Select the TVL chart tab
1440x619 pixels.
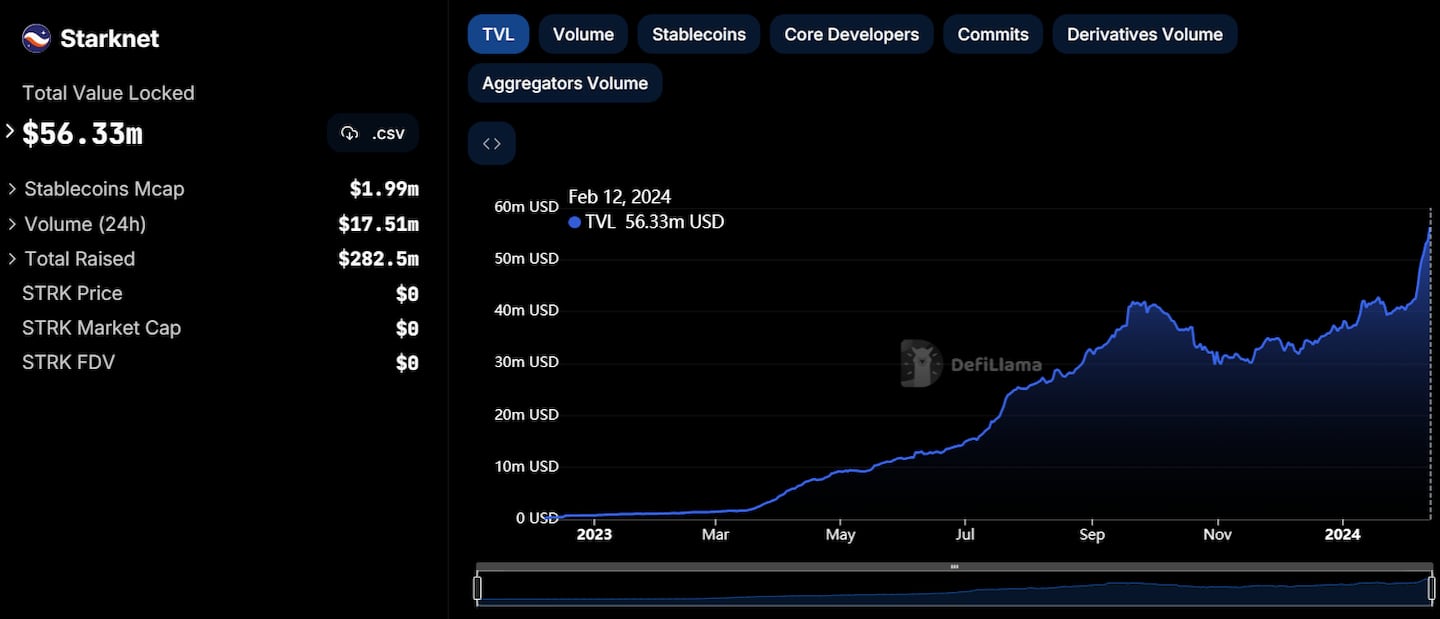pos(498,34)
